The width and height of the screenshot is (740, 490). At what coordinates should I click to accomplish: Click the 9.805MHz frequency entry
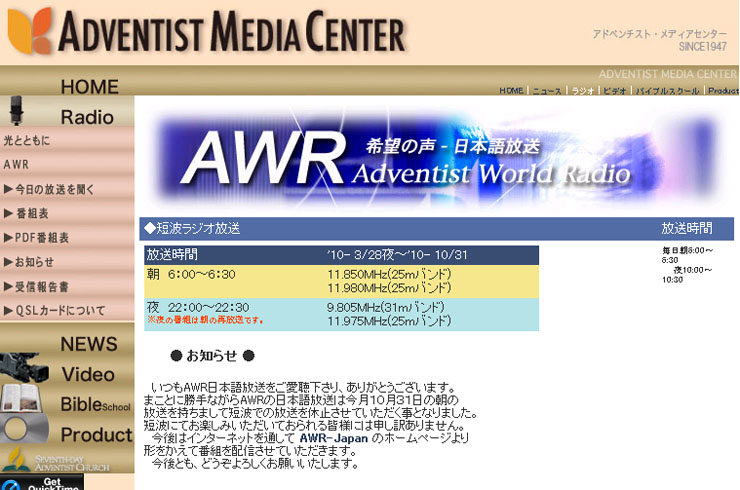click(386, 307)
